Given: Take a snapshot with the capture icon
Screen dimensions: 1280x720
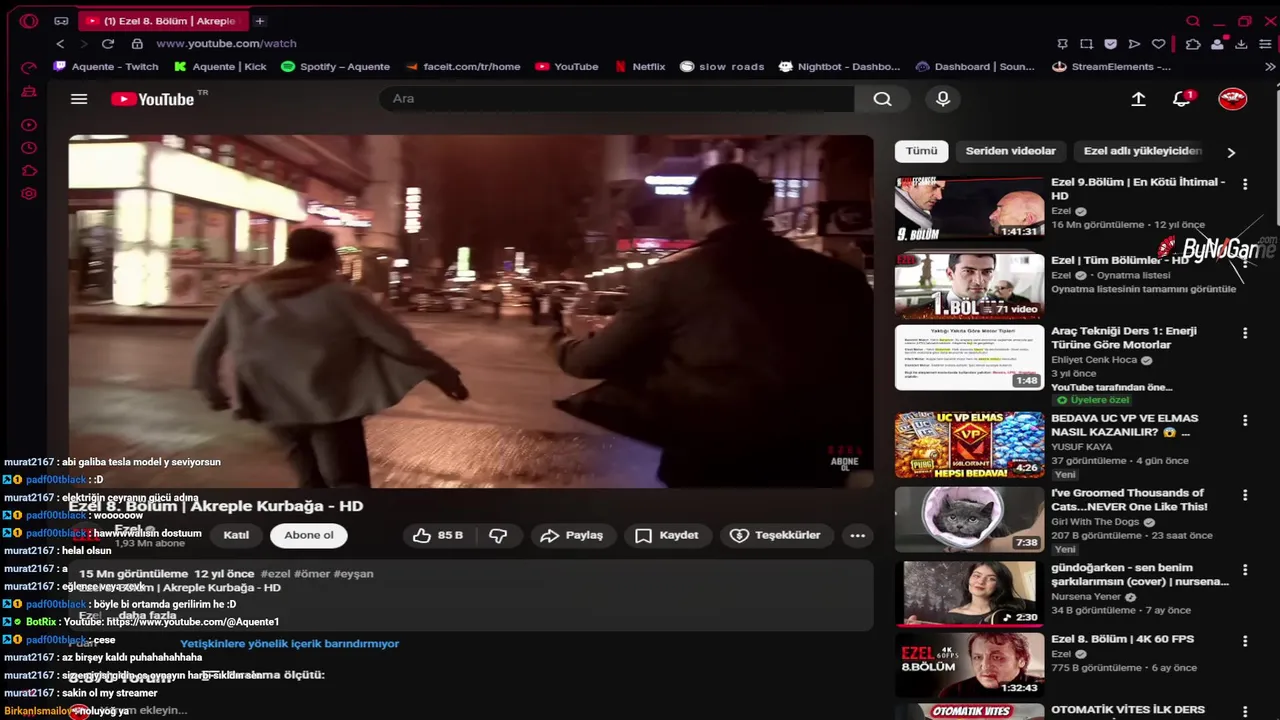Looking at the screenshot, I should point(1087,44).
